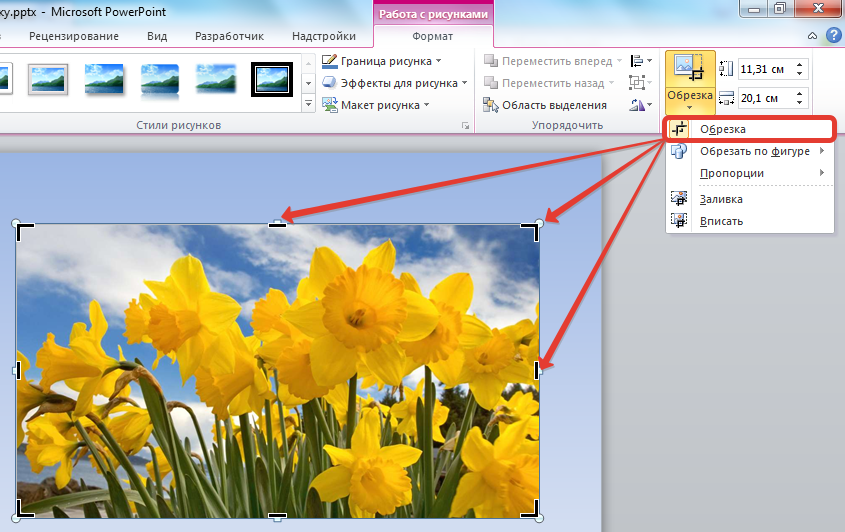
Task: Select the gray simple frame picture style
Action: pyautogui.click(x=48, y=79)
